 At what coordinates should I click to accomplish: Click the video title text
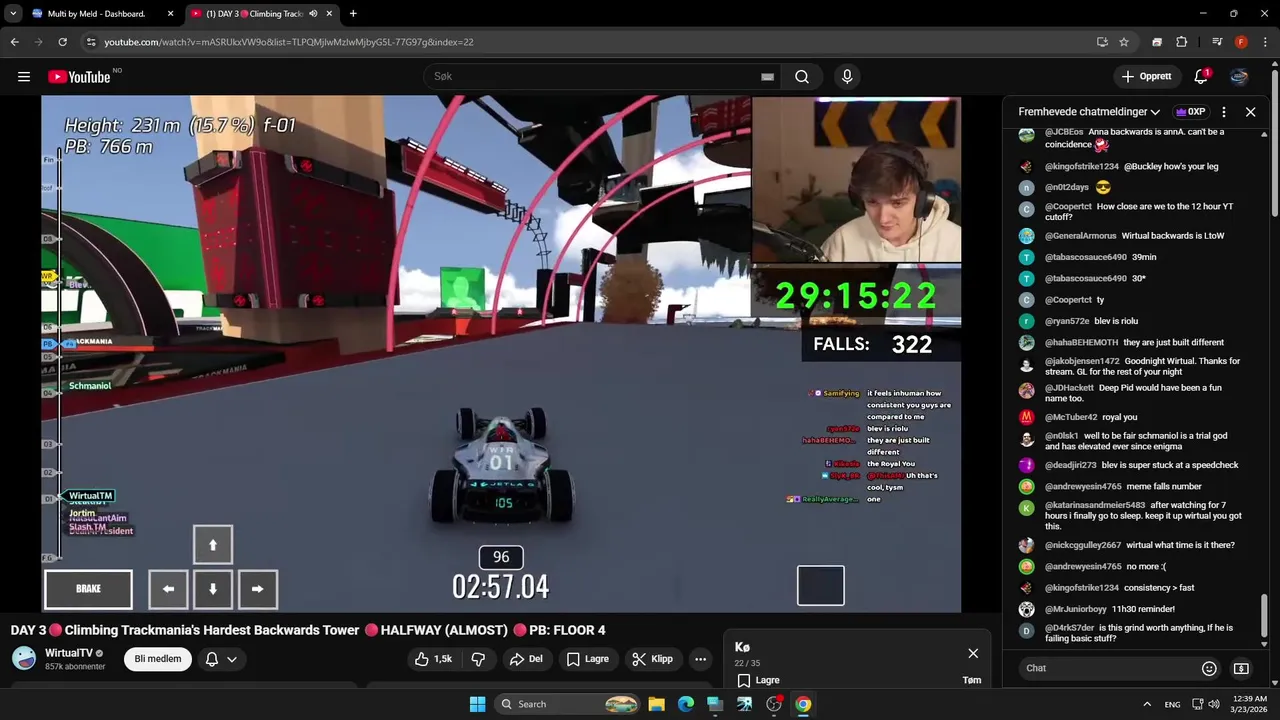(x=308, y=630)
